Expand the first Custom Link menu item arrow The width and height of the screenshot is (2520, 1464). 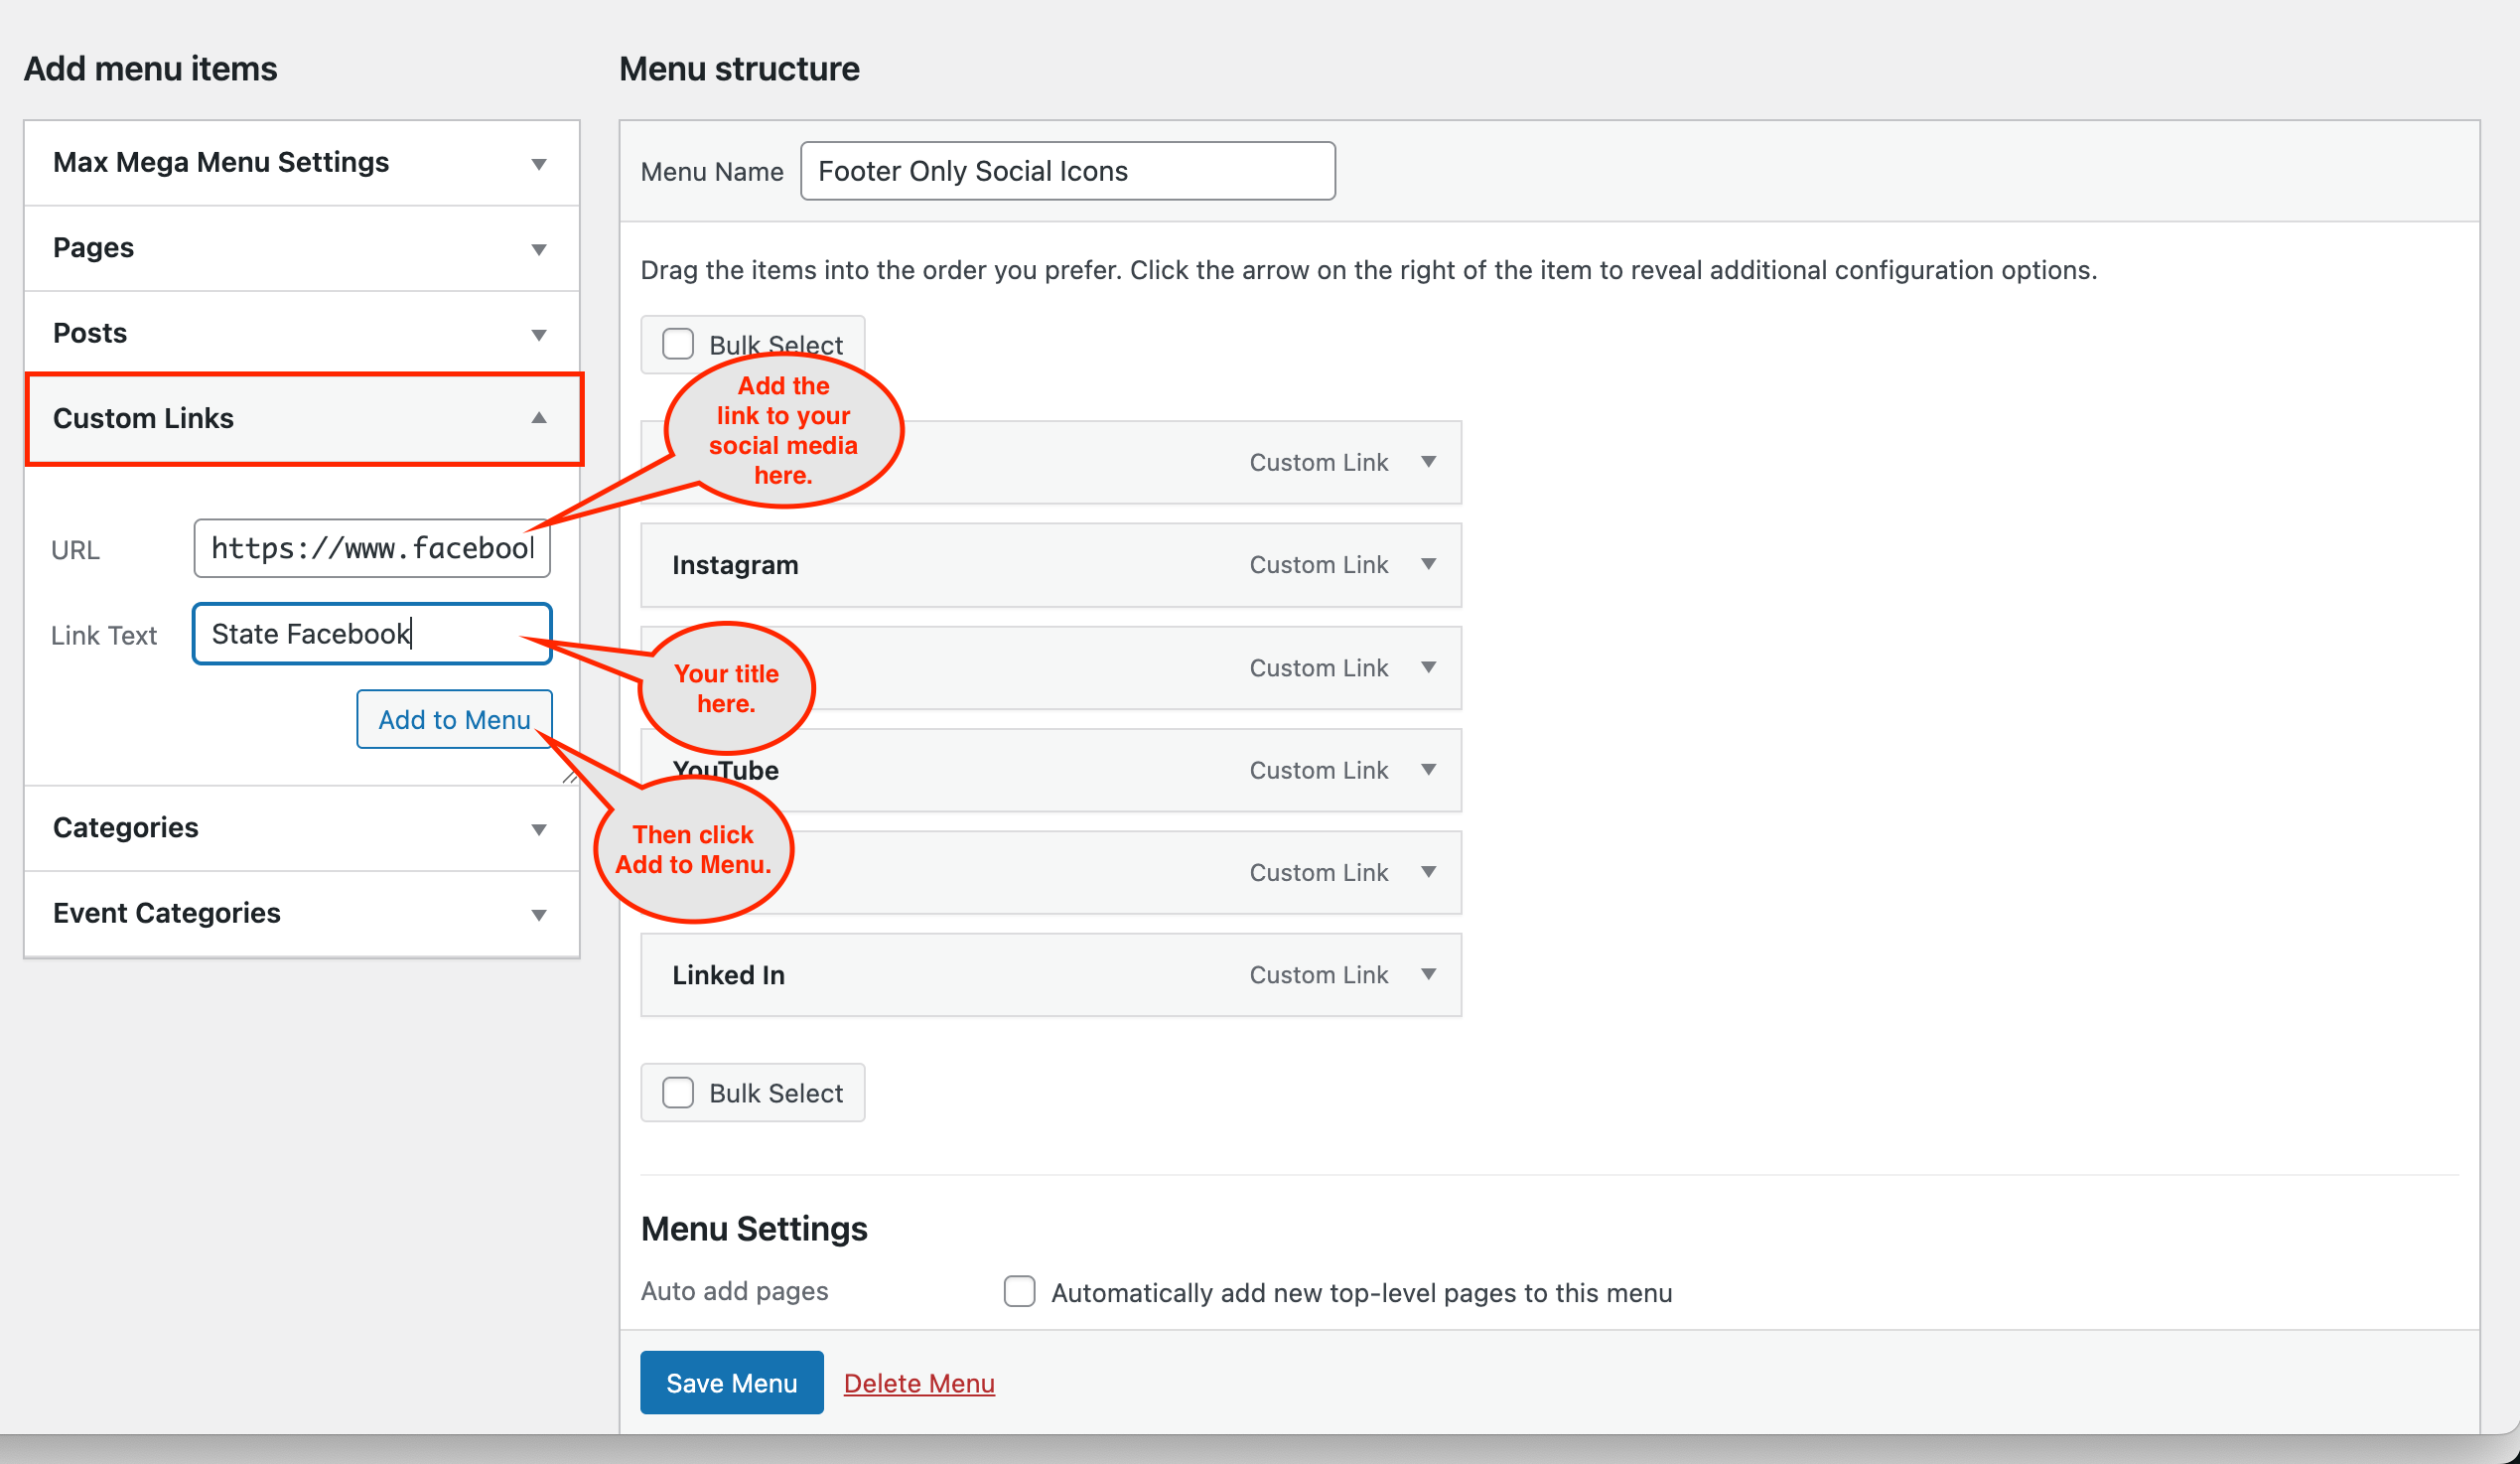(1428, 462)
